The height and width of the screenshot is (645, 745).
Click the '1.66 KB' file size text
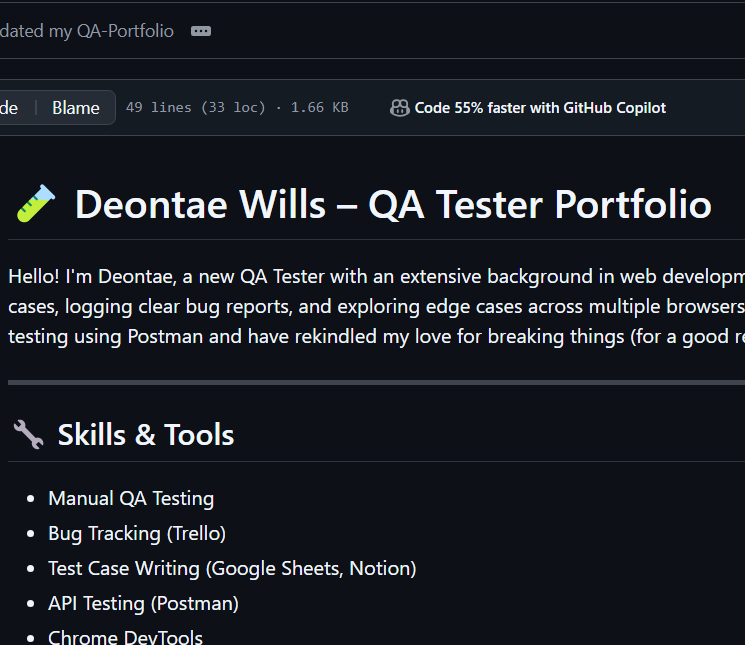point(319,108)
